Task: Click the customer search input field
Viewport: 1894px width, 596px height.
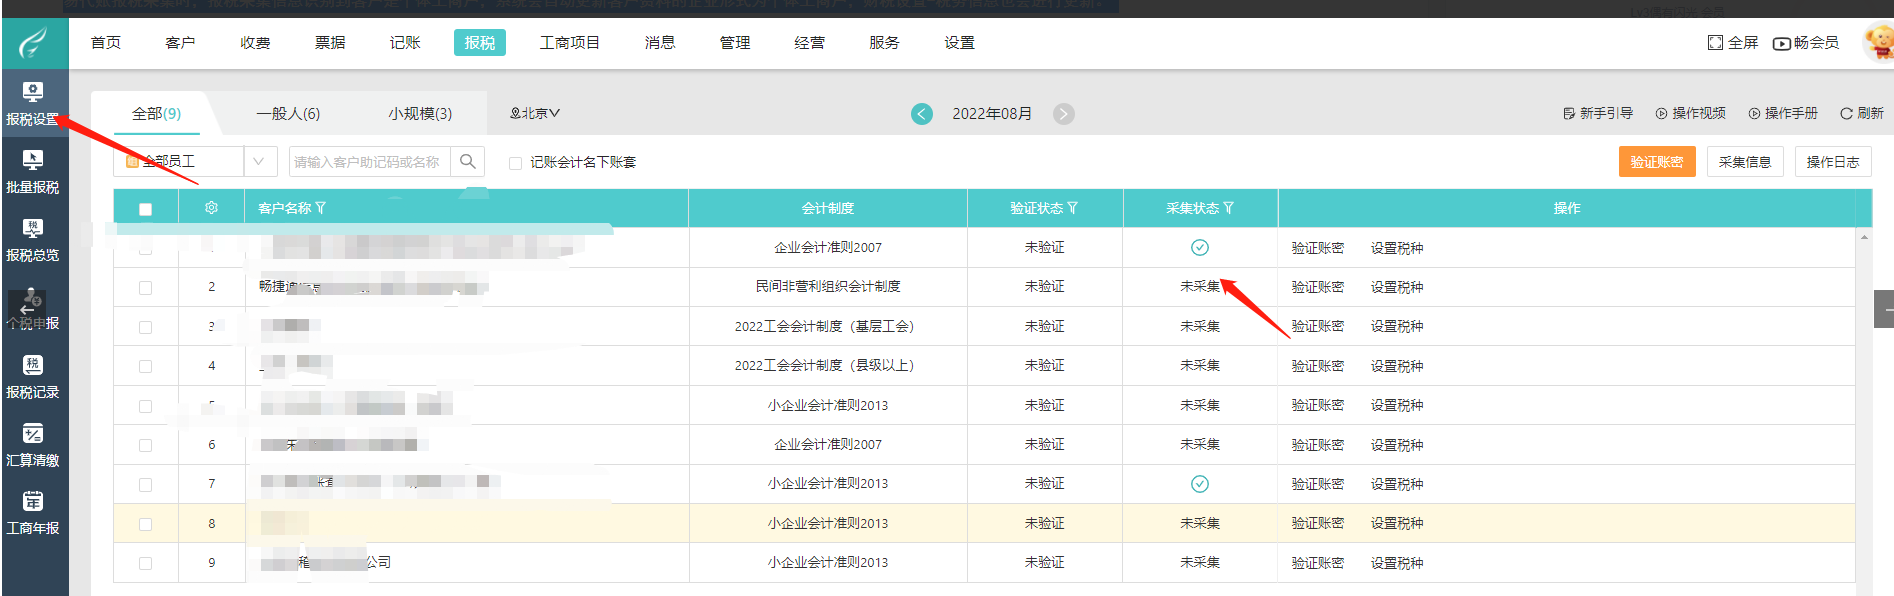Action: pyautogui.click(x=368, y=162)
